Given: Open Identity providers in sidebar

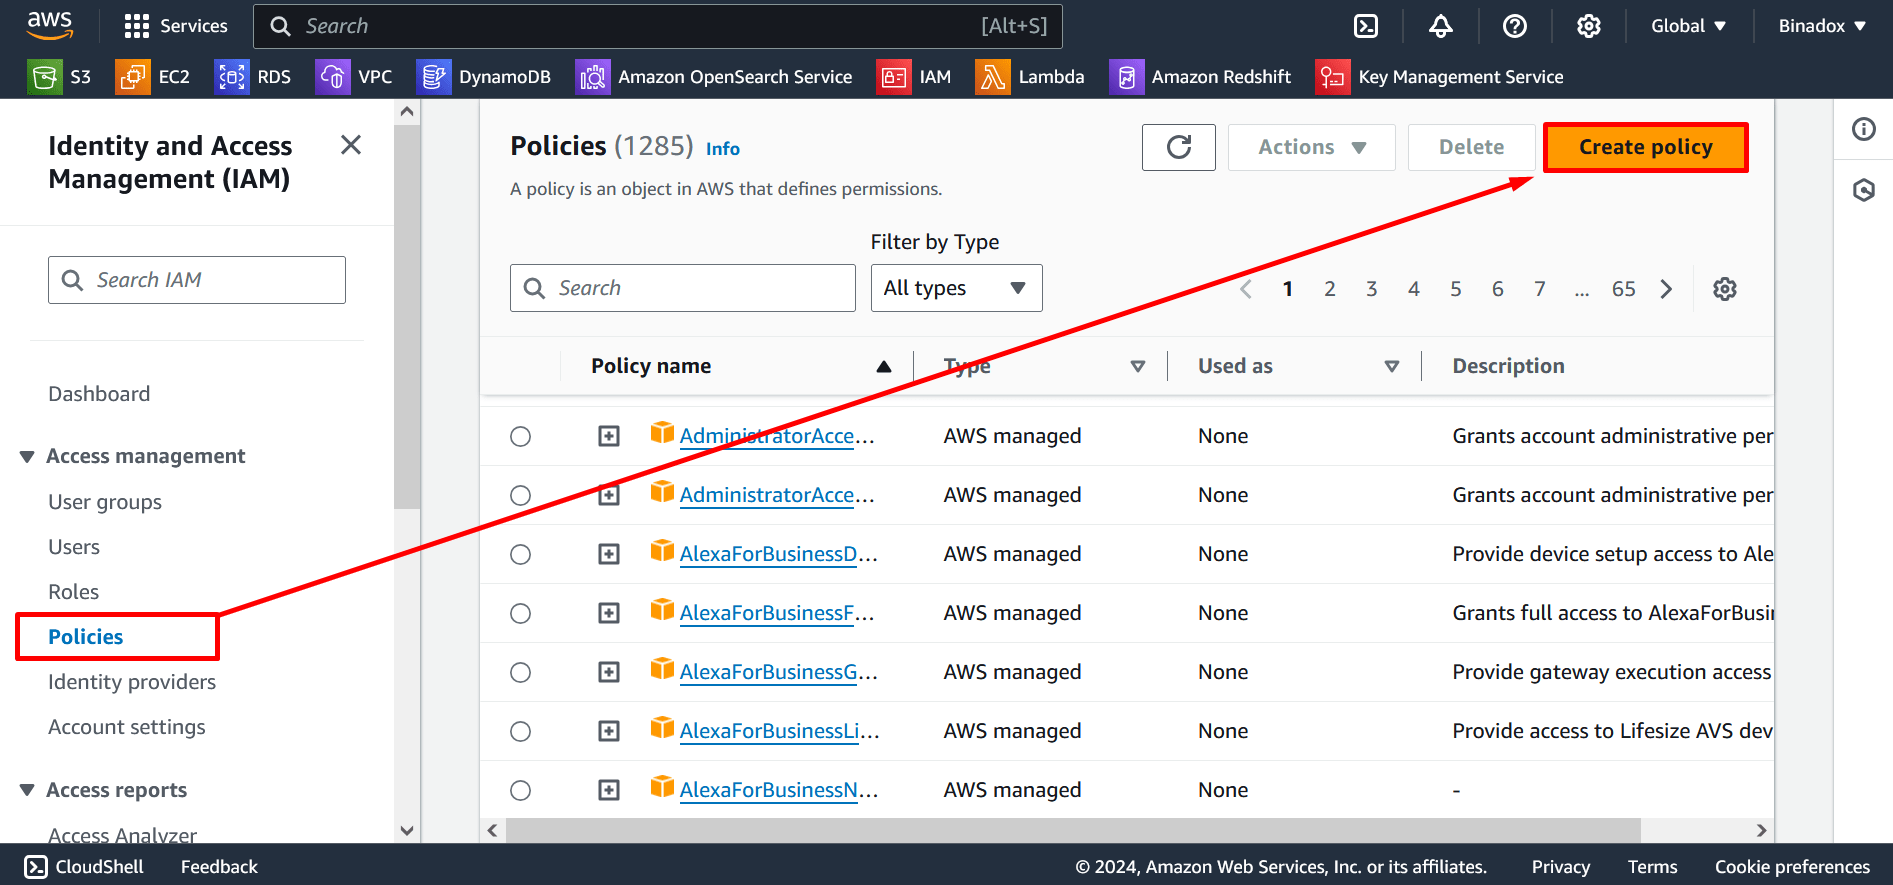Looking at the screenshot, I should click(132, 682).
